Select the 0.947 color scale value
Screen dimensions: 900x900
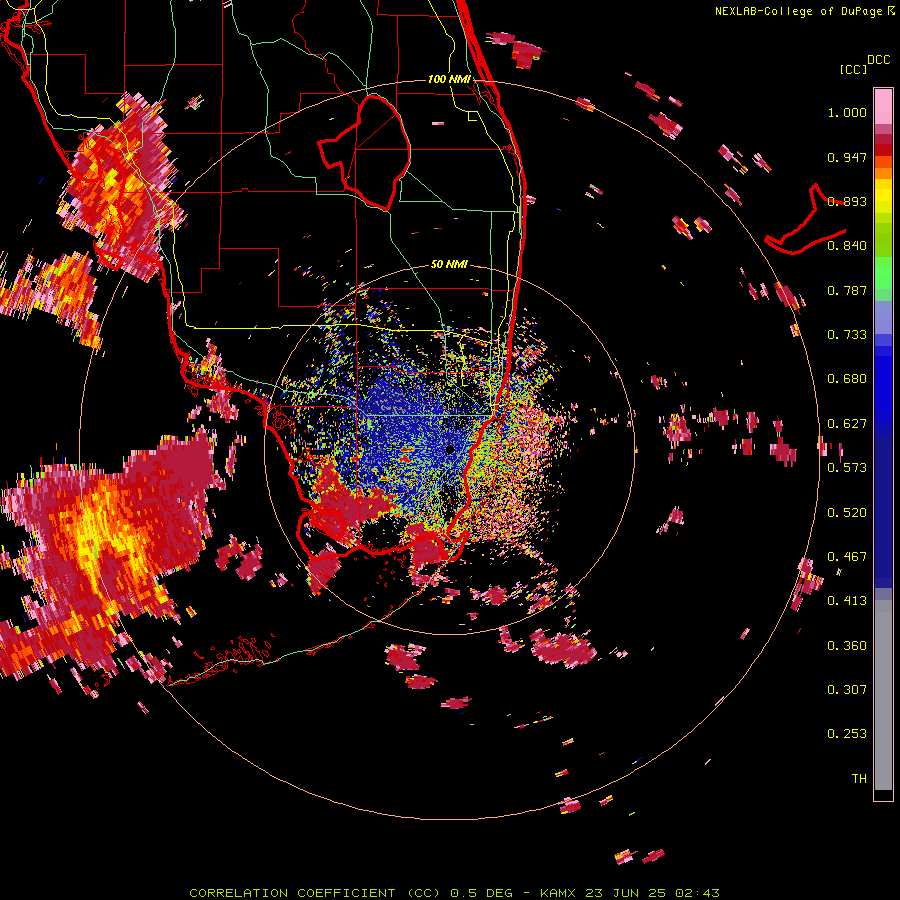(x=847, y=157)
